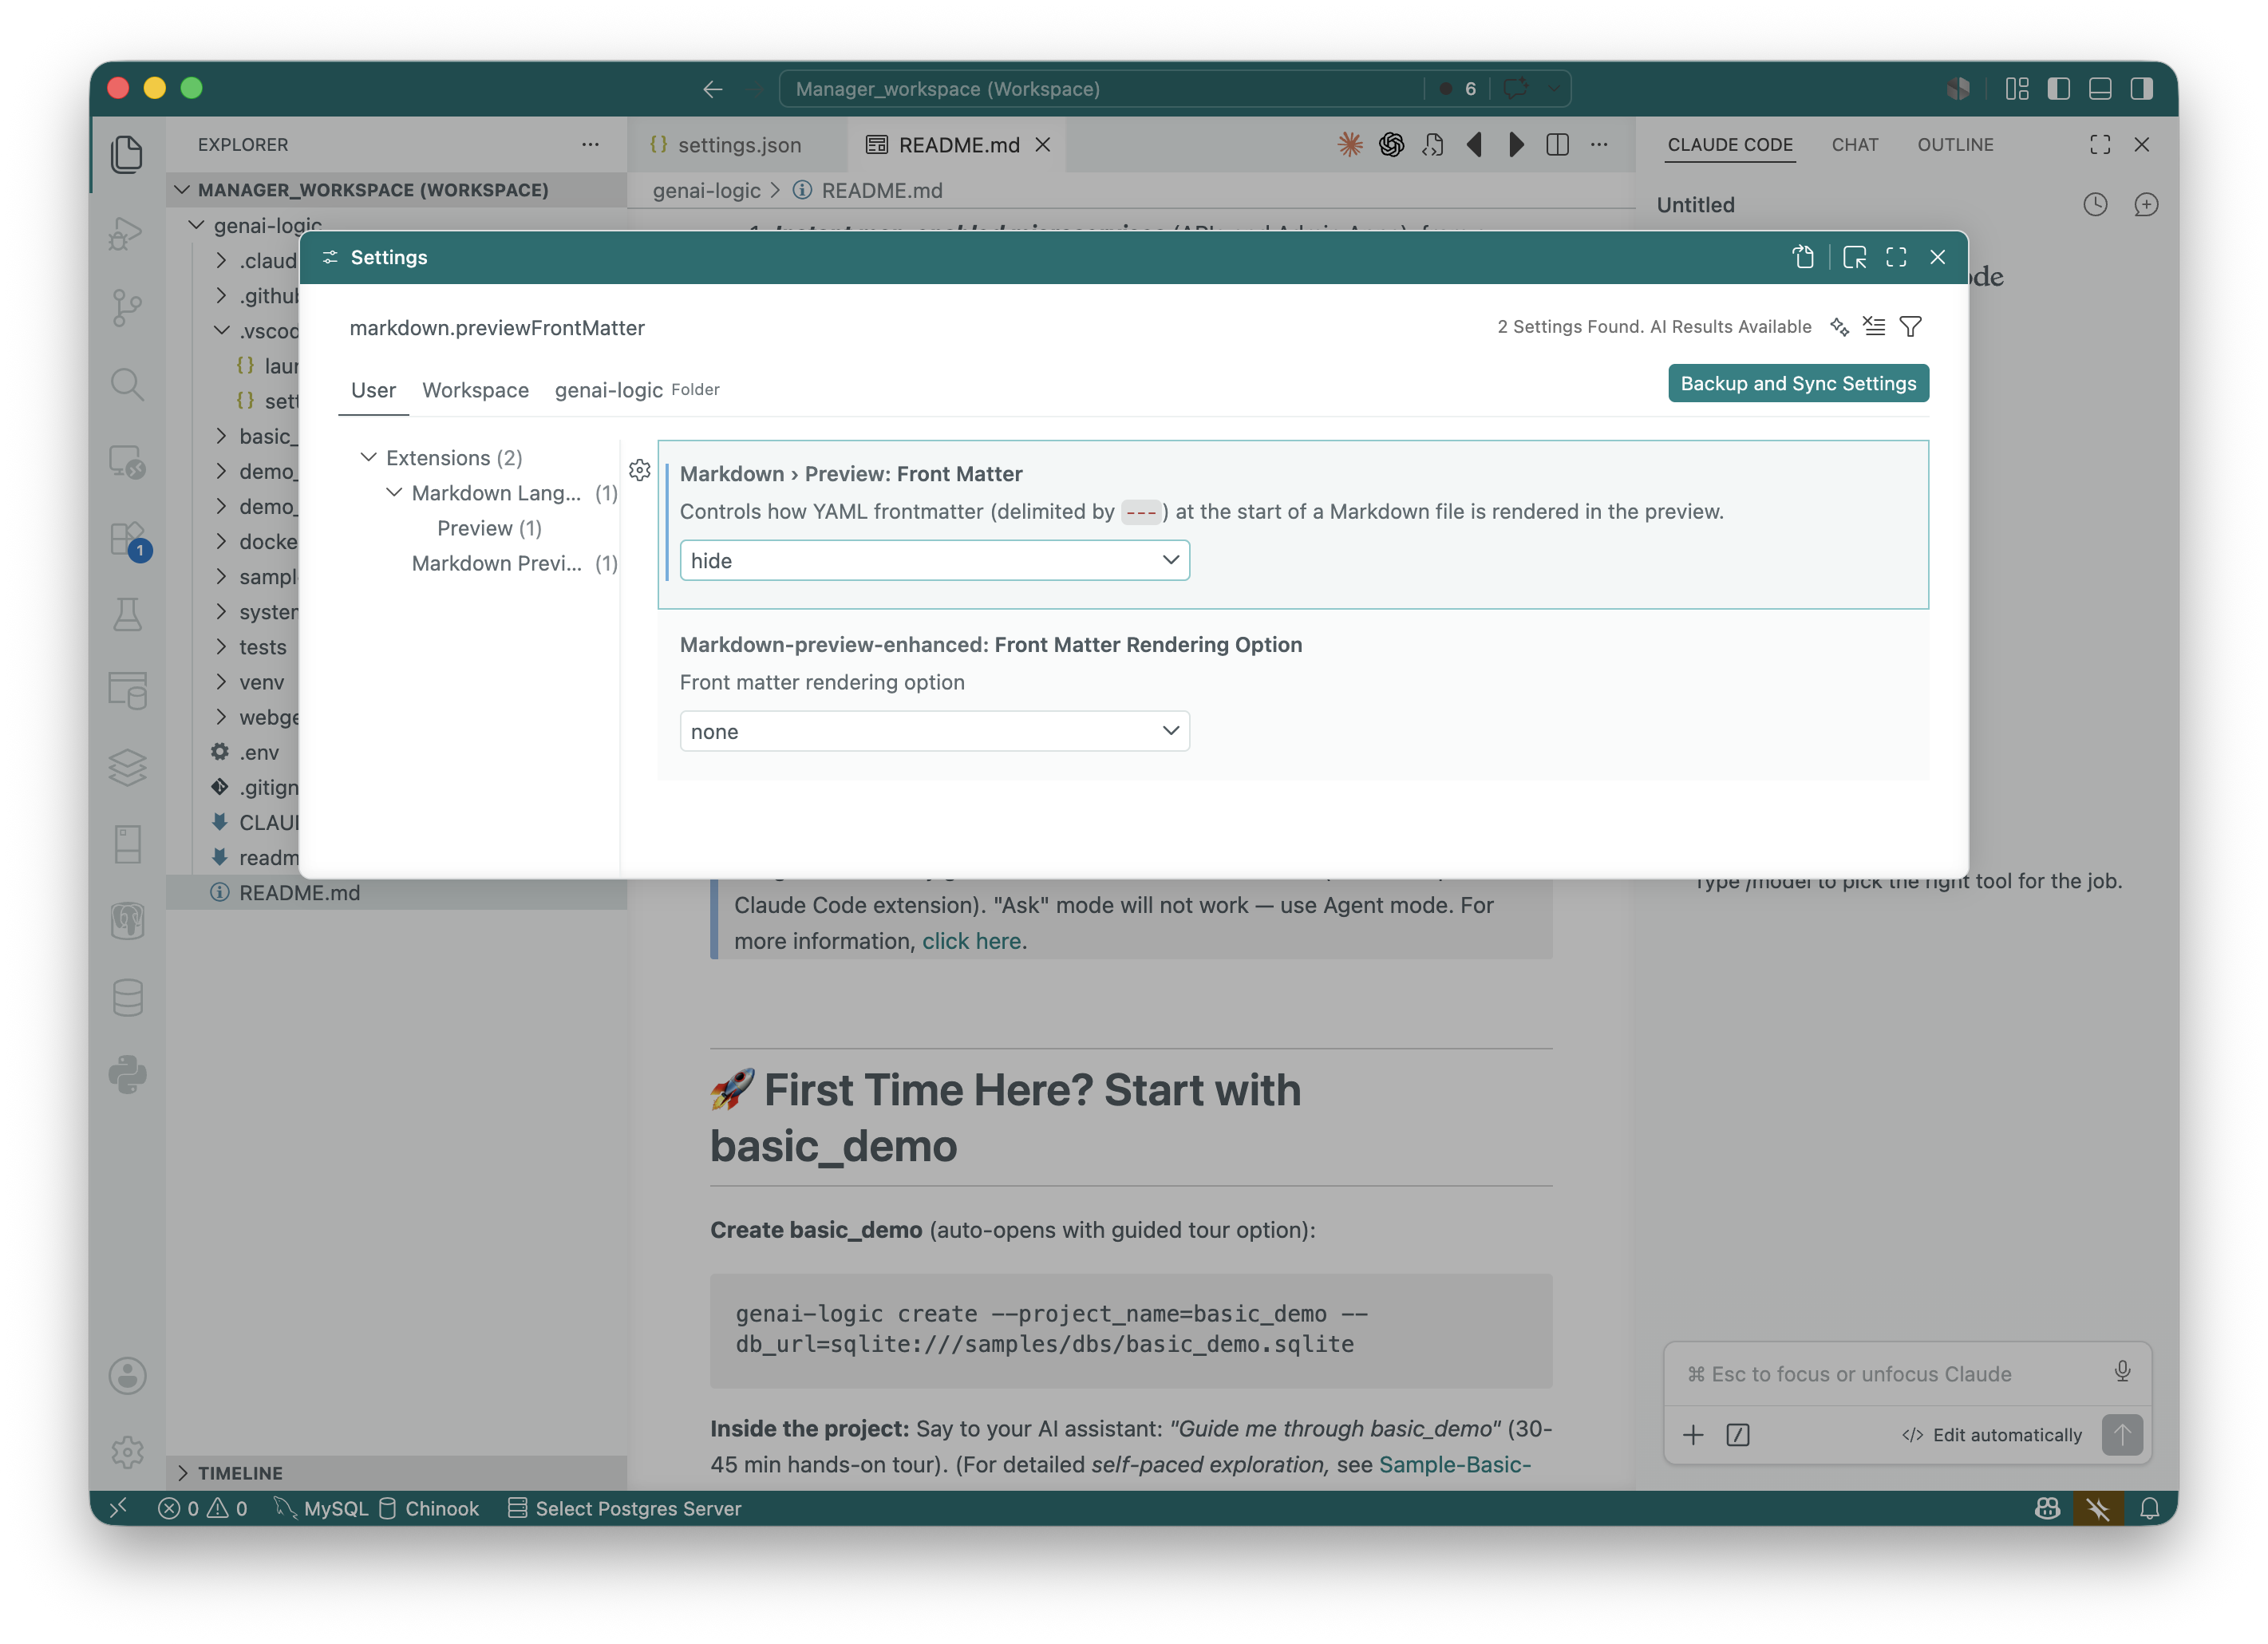Screen dimensions: 2268x1644
Task: Maximize the Settings modal editor
Action: tap(1896, 257)
